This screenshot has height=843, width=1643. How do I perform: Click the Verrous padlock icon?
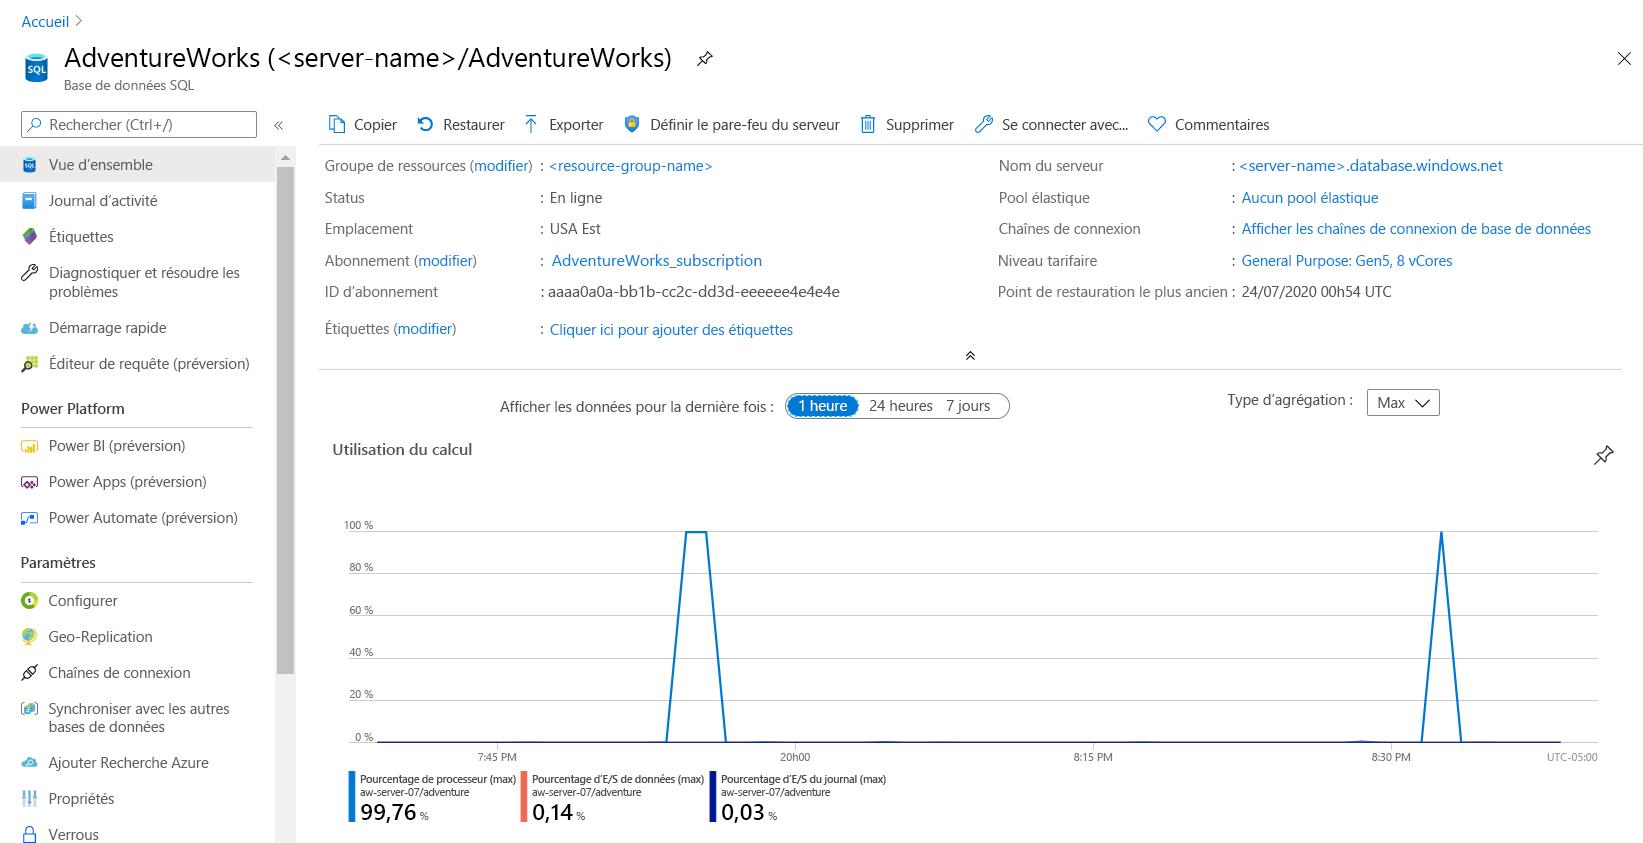30,835
